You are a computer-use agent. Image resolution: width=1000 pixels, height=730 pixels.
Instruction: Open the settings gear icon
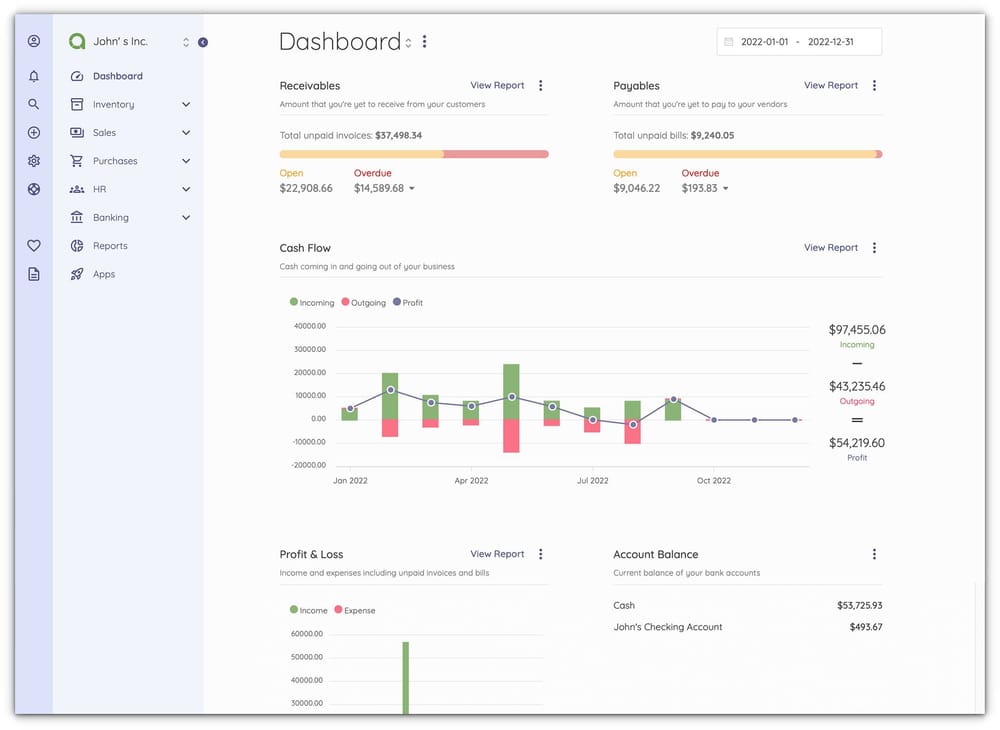click(x=33, y=160)
